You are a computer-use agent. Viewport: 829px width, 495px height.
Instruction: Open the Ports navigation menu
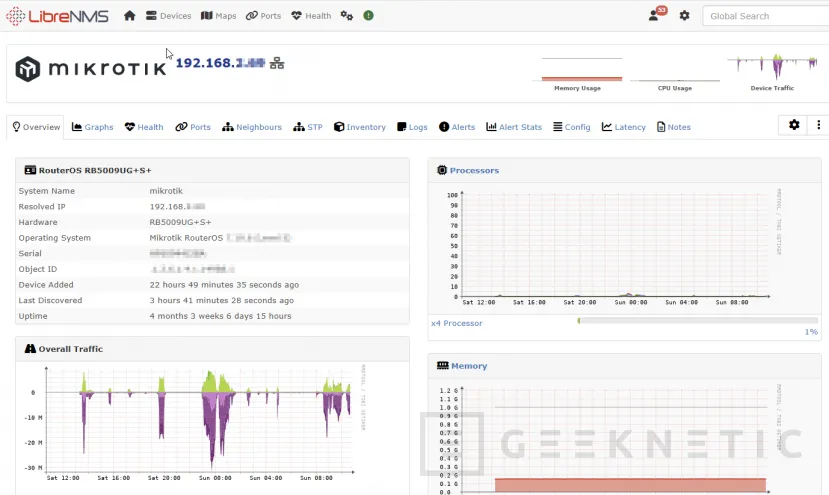coord(263,16)
